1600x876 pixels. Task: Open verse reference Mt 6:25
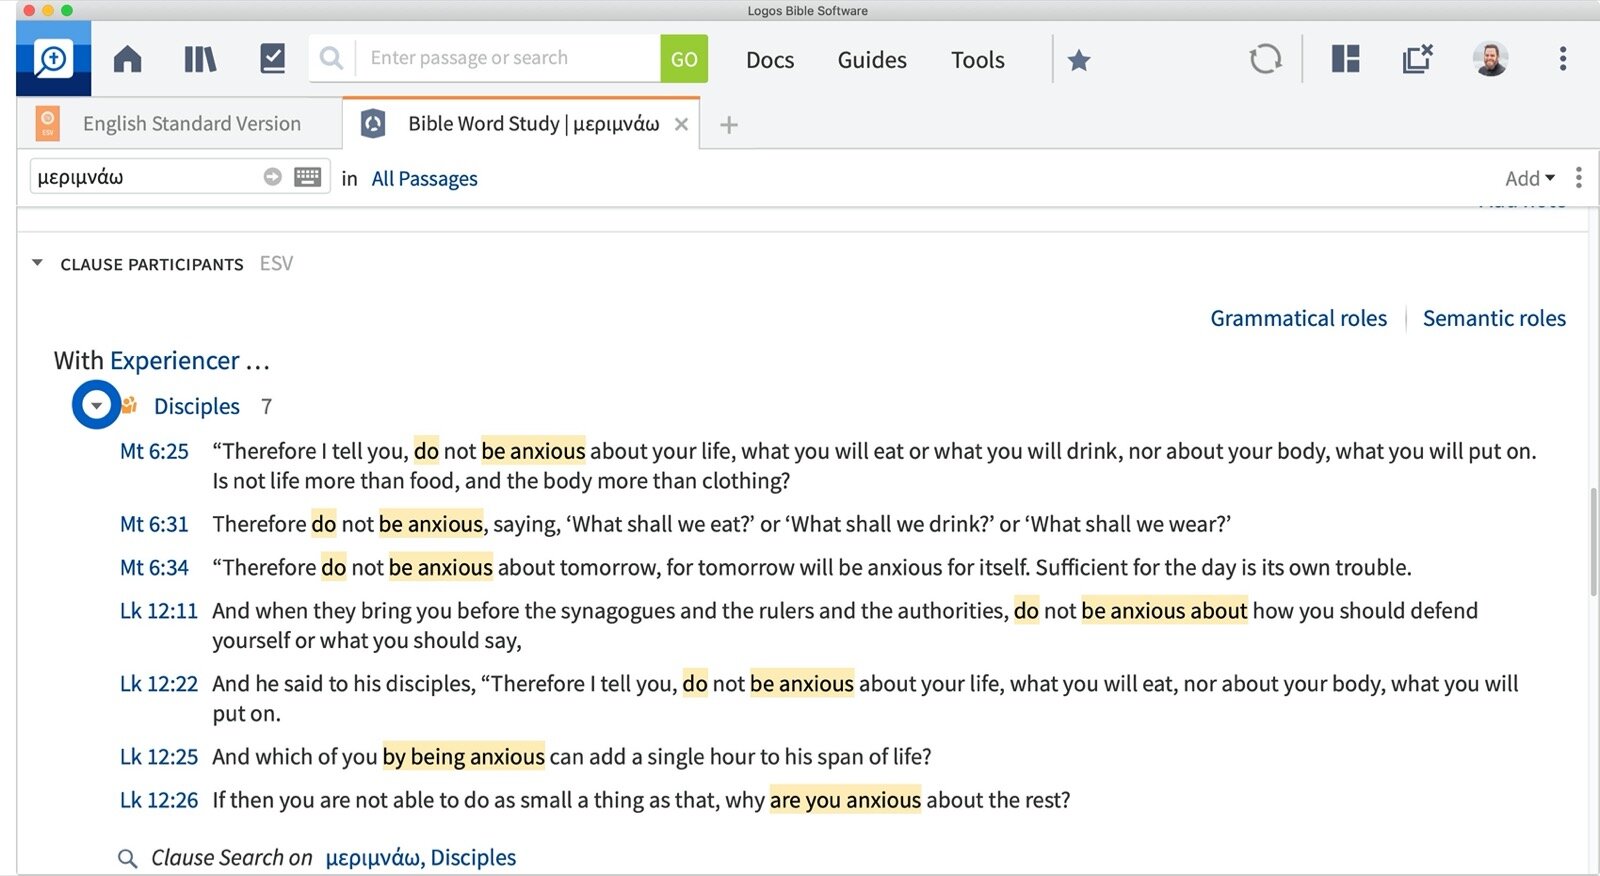(154, 451)
